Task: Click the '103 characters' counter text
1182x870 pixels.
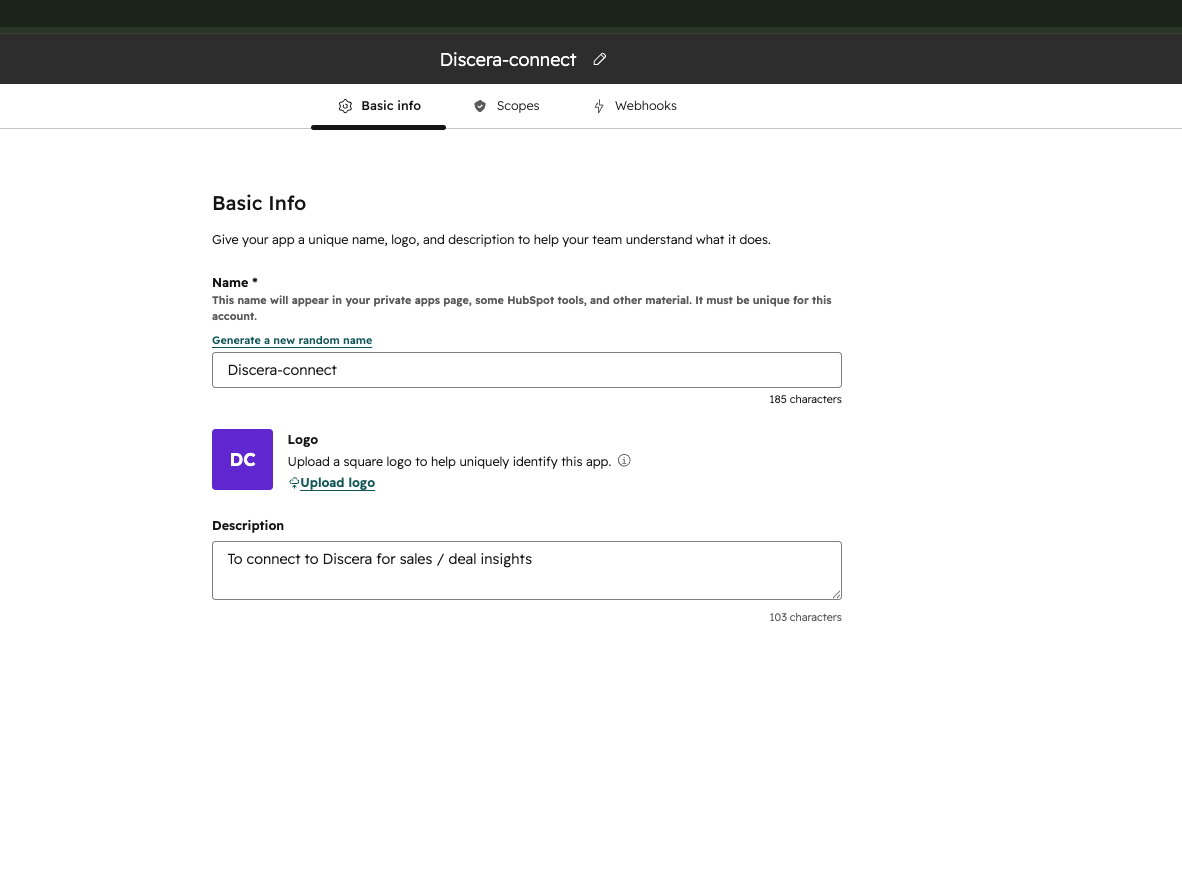Action: click(805, 617)
